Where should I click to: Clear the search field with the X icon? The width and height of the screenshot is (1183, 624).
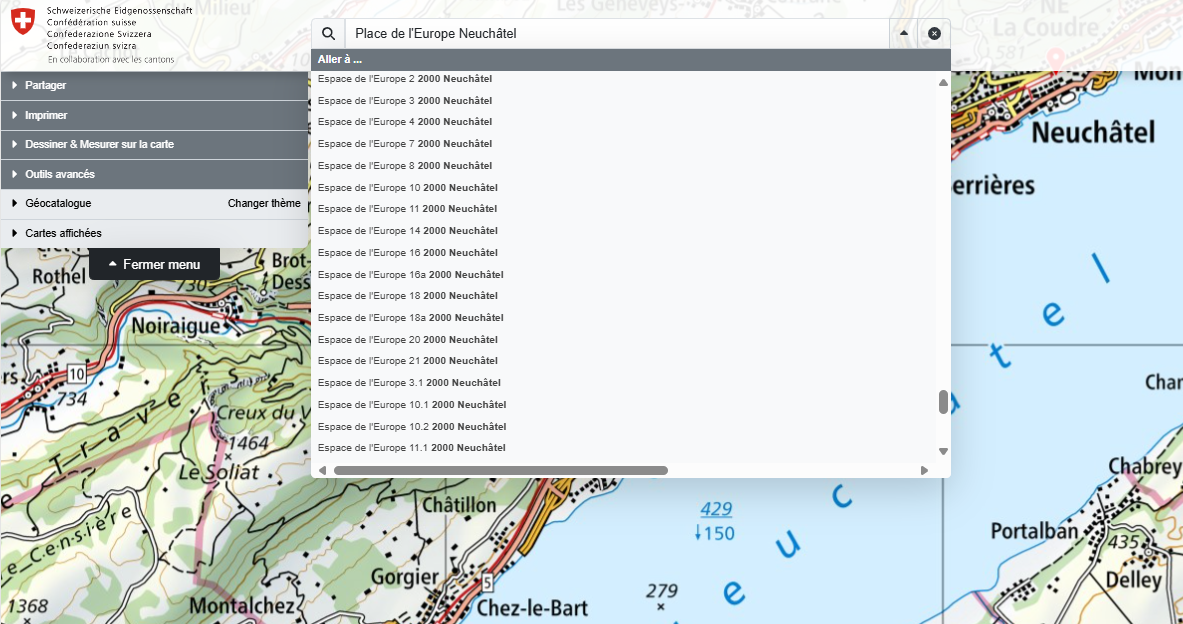tap(934, 34)
